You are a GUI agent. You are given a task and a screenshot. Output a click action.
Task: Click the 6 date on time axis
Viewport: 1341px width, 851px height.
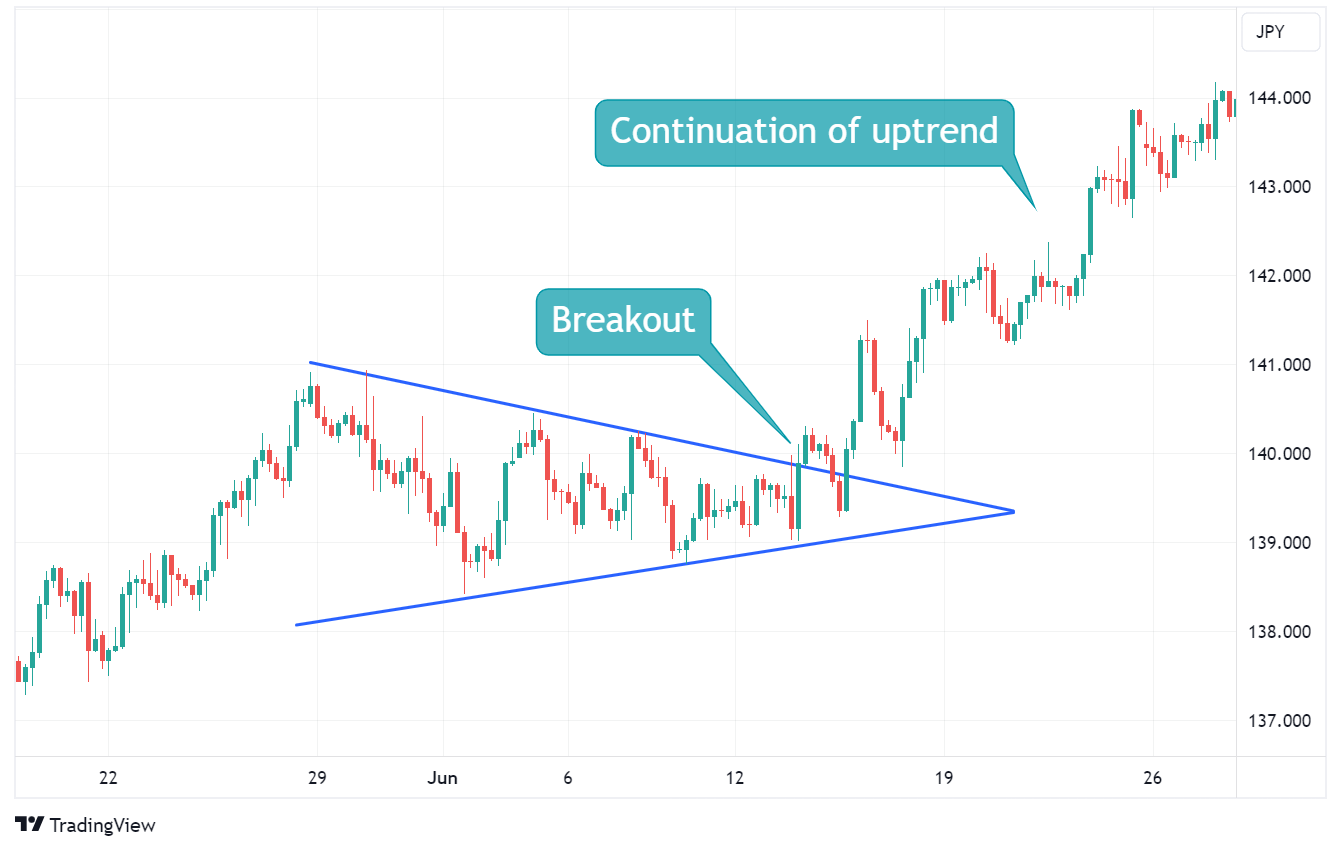click(568, 778)
